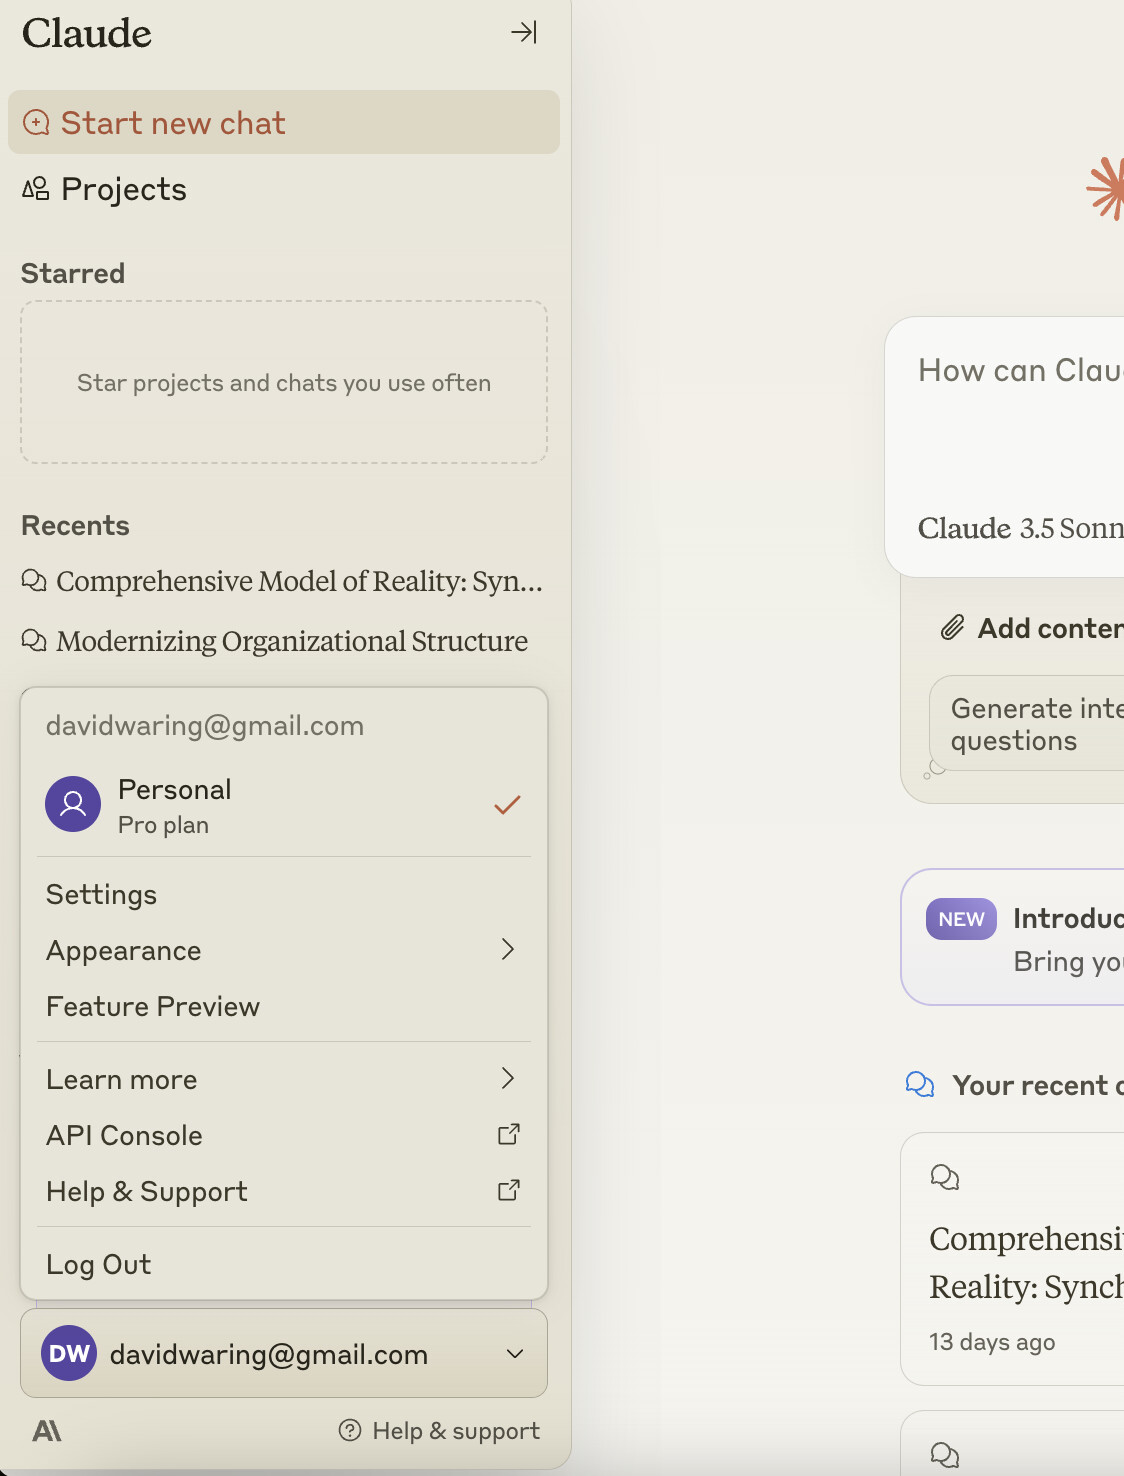
Task: Click chat icon beside Modernizing Organizational Structure
Action: click(34, 641)
